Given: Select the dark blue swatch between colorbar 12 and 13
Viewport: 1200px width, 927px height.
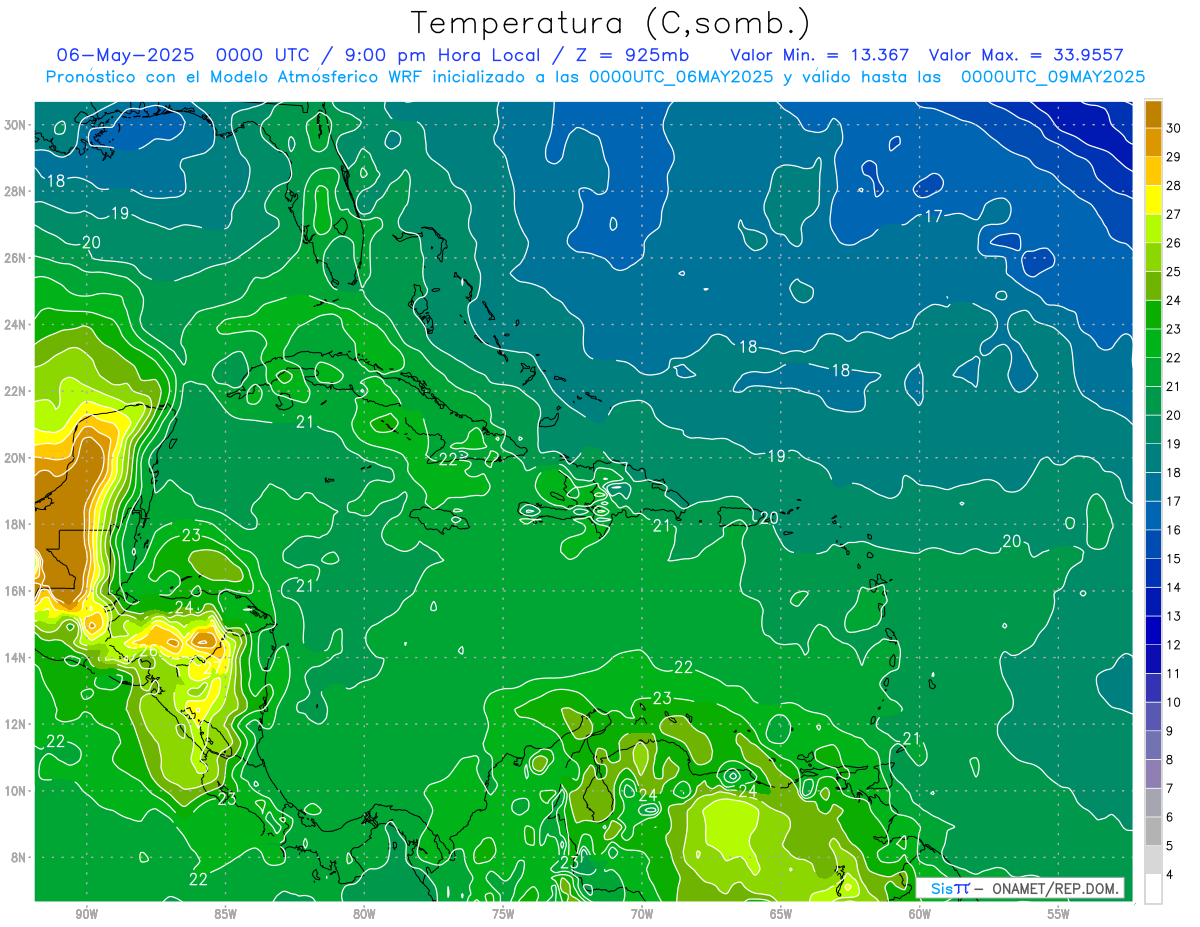Looking at the screenshot, I should click(x=1153, y=630).
